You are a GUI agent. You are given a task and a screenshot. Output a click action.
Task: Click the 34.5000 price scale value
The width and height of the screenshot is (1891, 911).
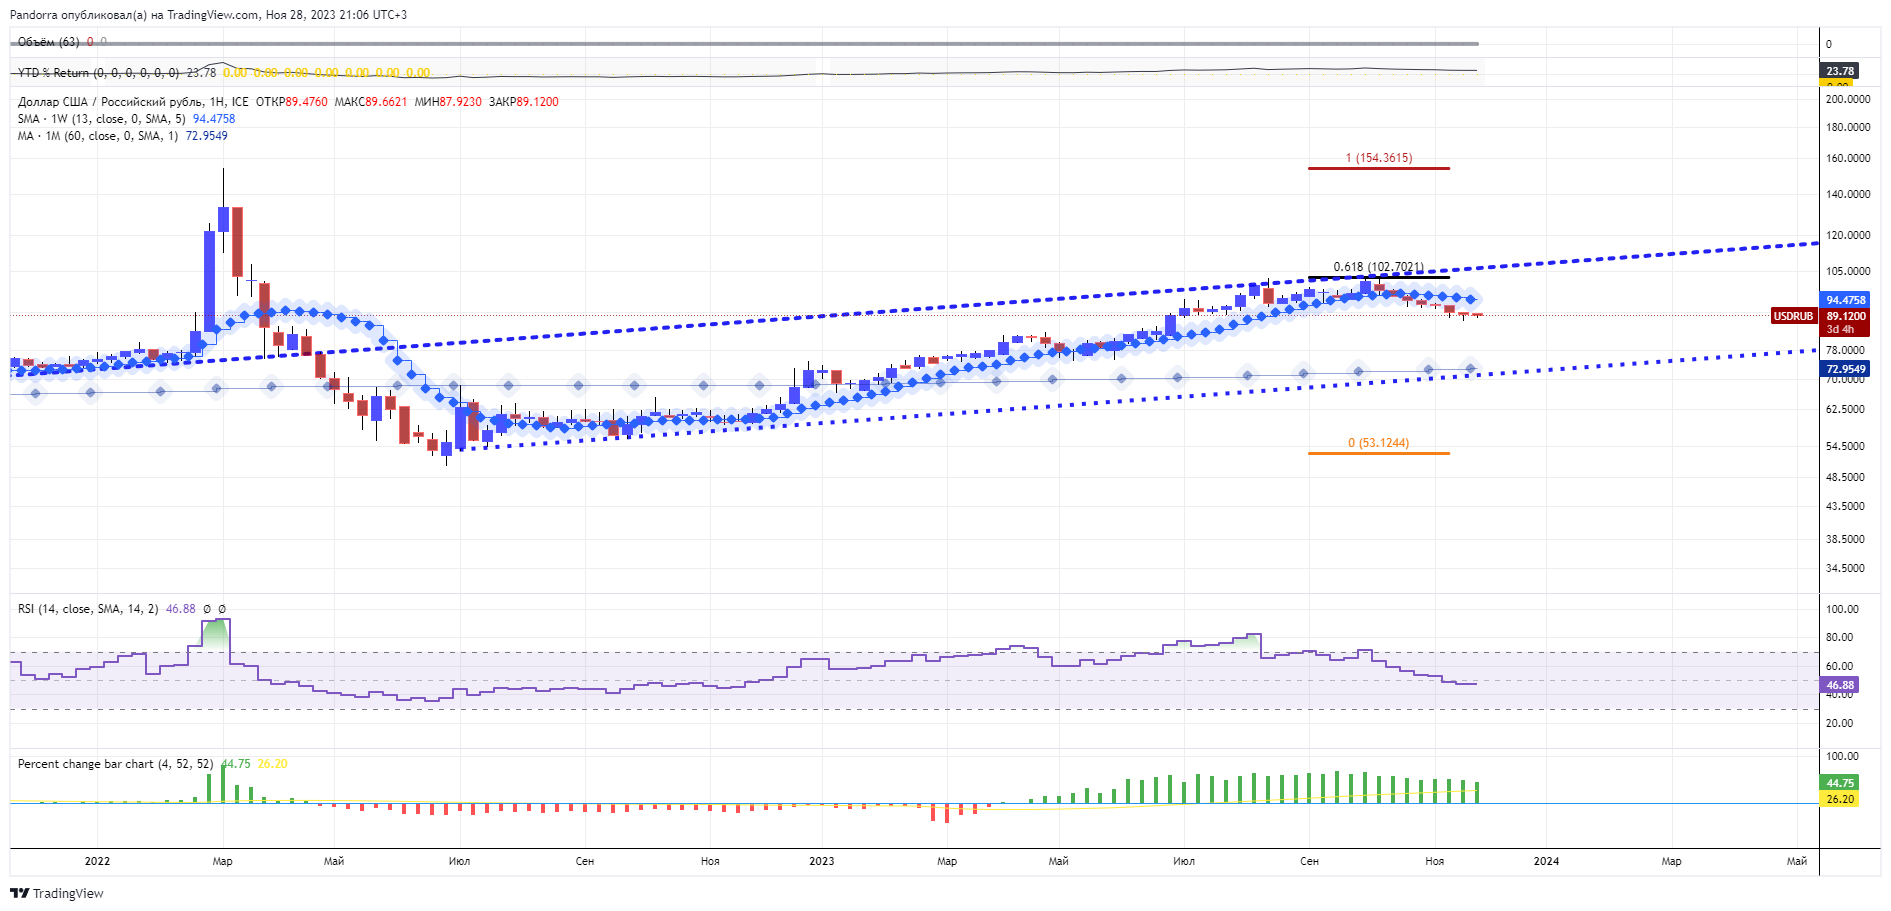tap(1845, 568)
